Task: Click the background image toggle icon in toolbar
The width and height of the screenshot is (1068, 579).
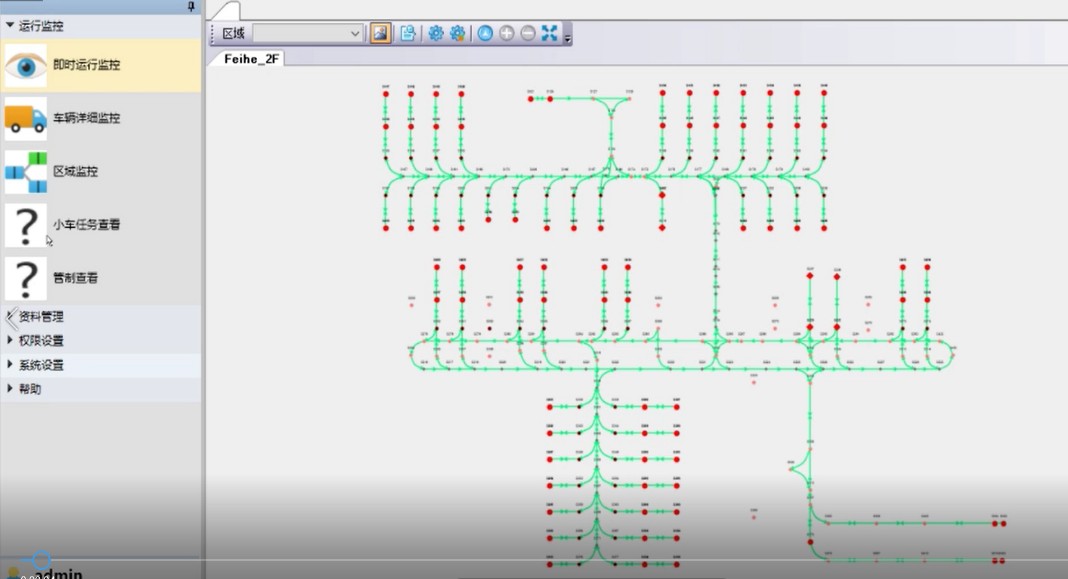Action: 380,33
